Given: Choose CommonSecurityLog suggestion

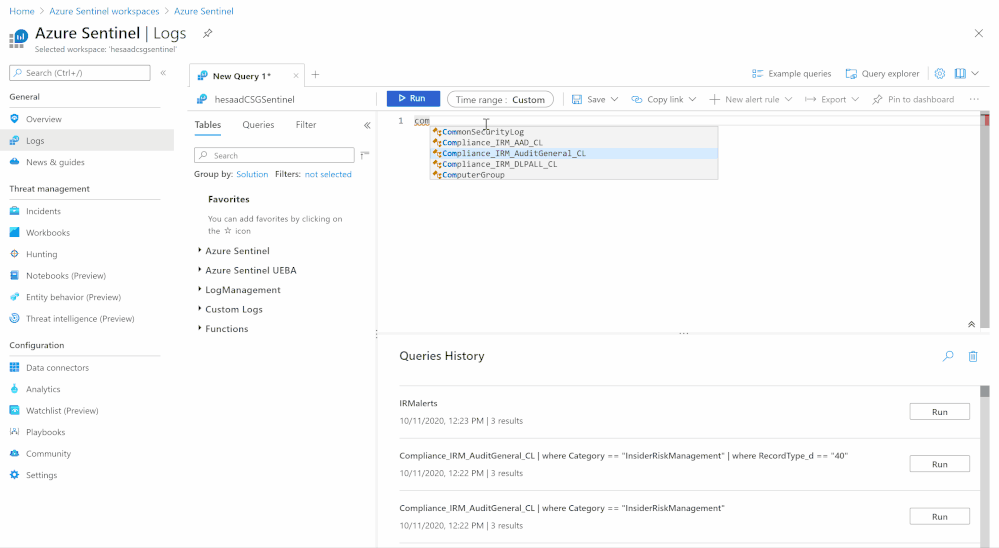Looking at the screenshot, I should tap(574, 132).
